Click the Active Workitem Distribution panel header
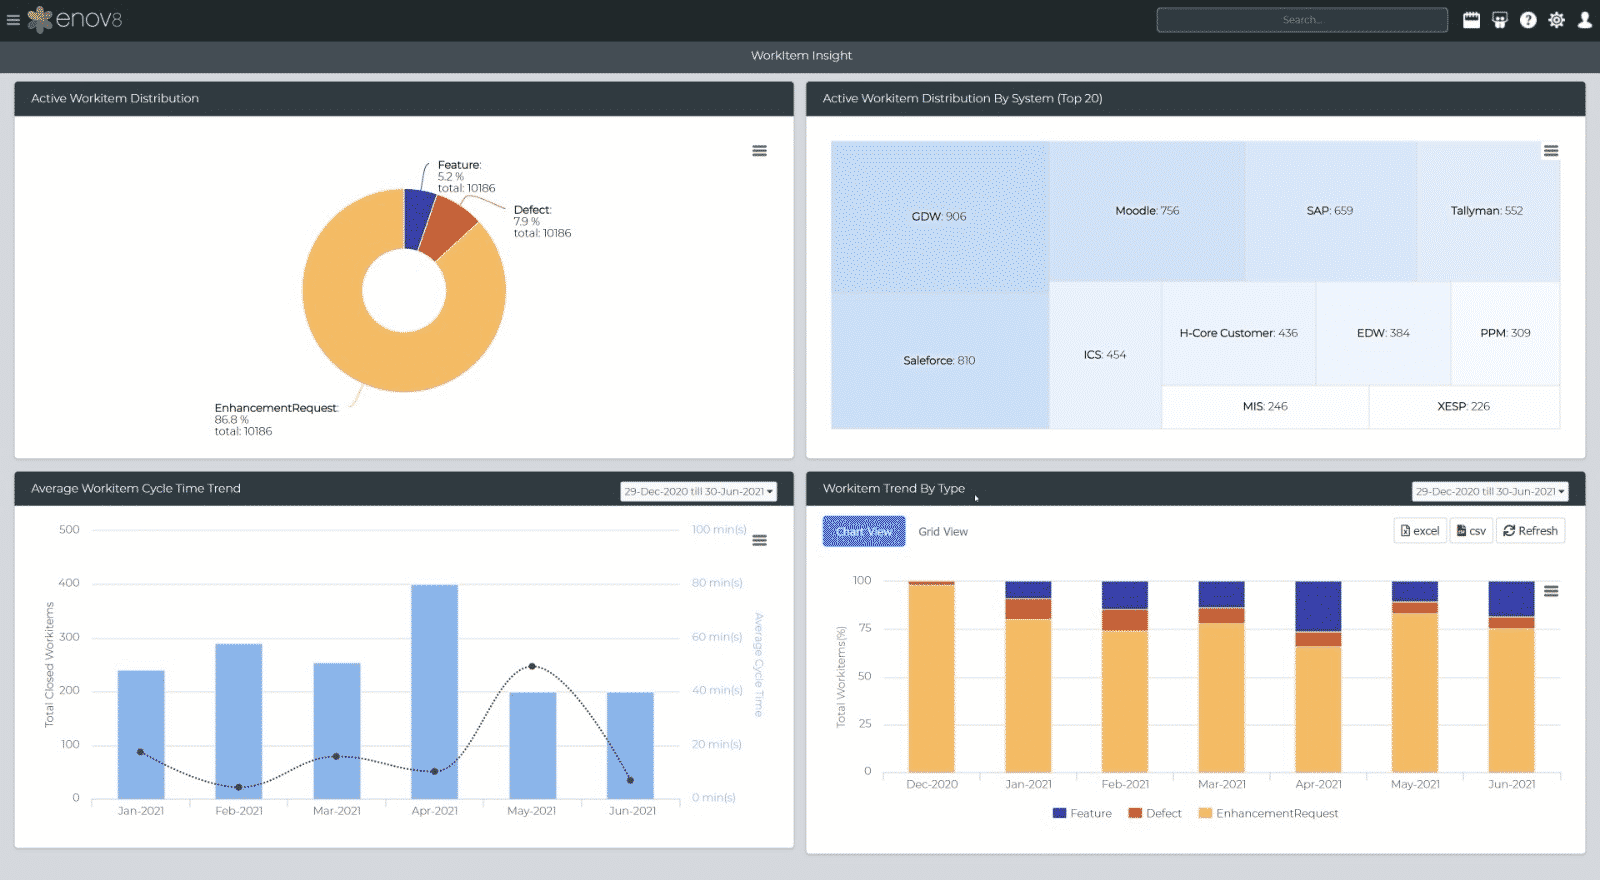The width and height of the screenshot is (1600, 880). click(x=404, y=98)
